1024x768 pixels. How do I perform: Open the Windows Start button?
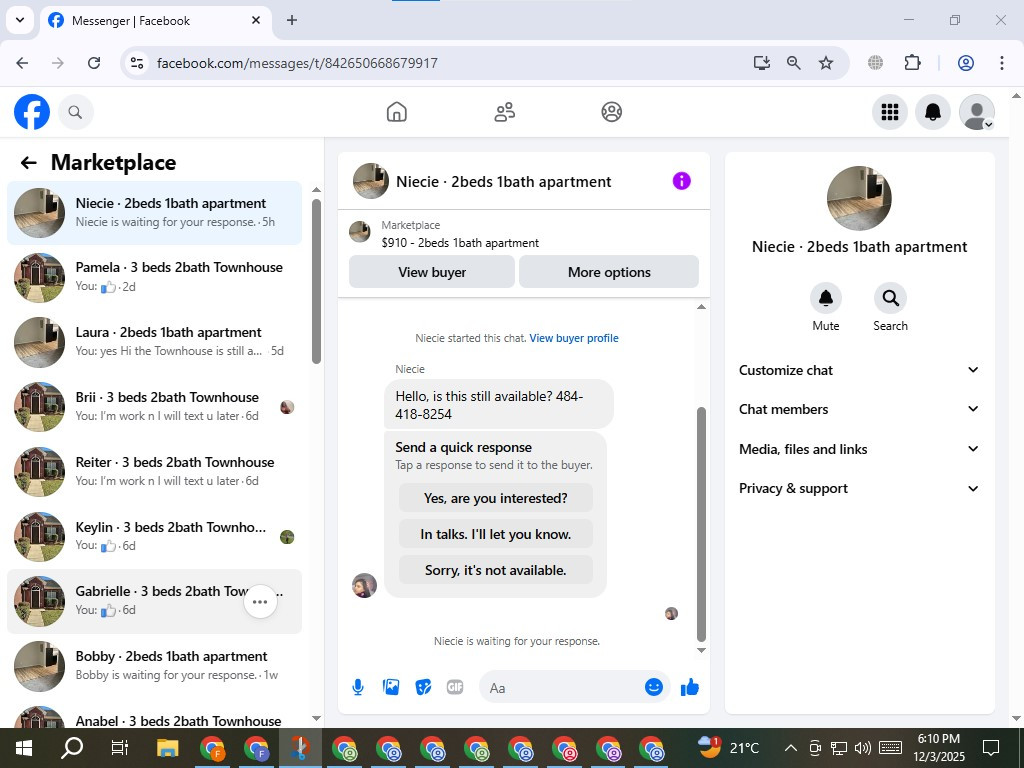24,748
